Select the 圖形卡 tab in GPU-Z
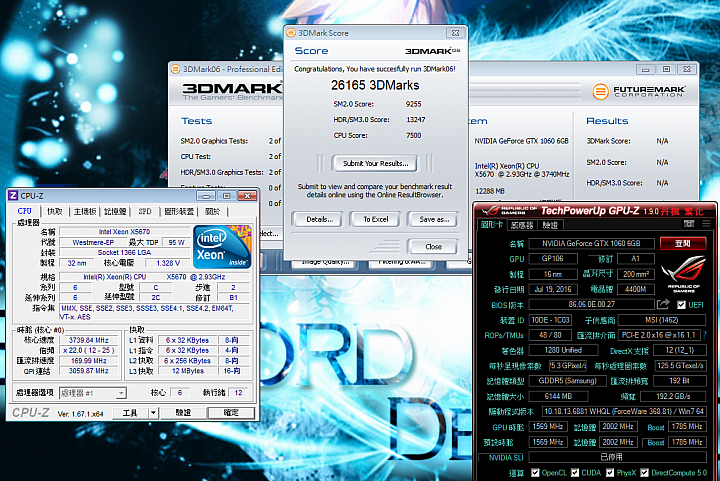Screen dimensions: 720x481 pyautogui.click(x=492, y=224)
